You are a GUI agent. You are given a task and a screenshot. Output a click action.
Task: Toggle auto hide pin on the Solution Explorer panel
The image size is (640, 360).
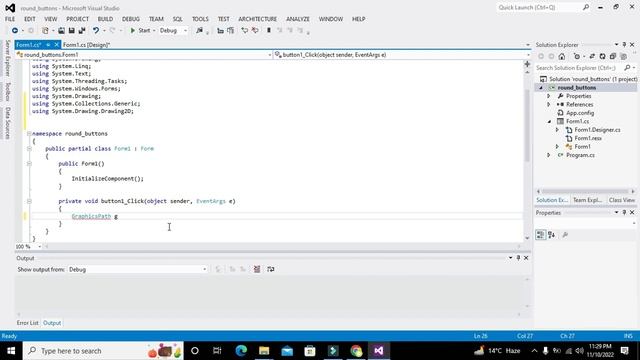tap(624, 44)
